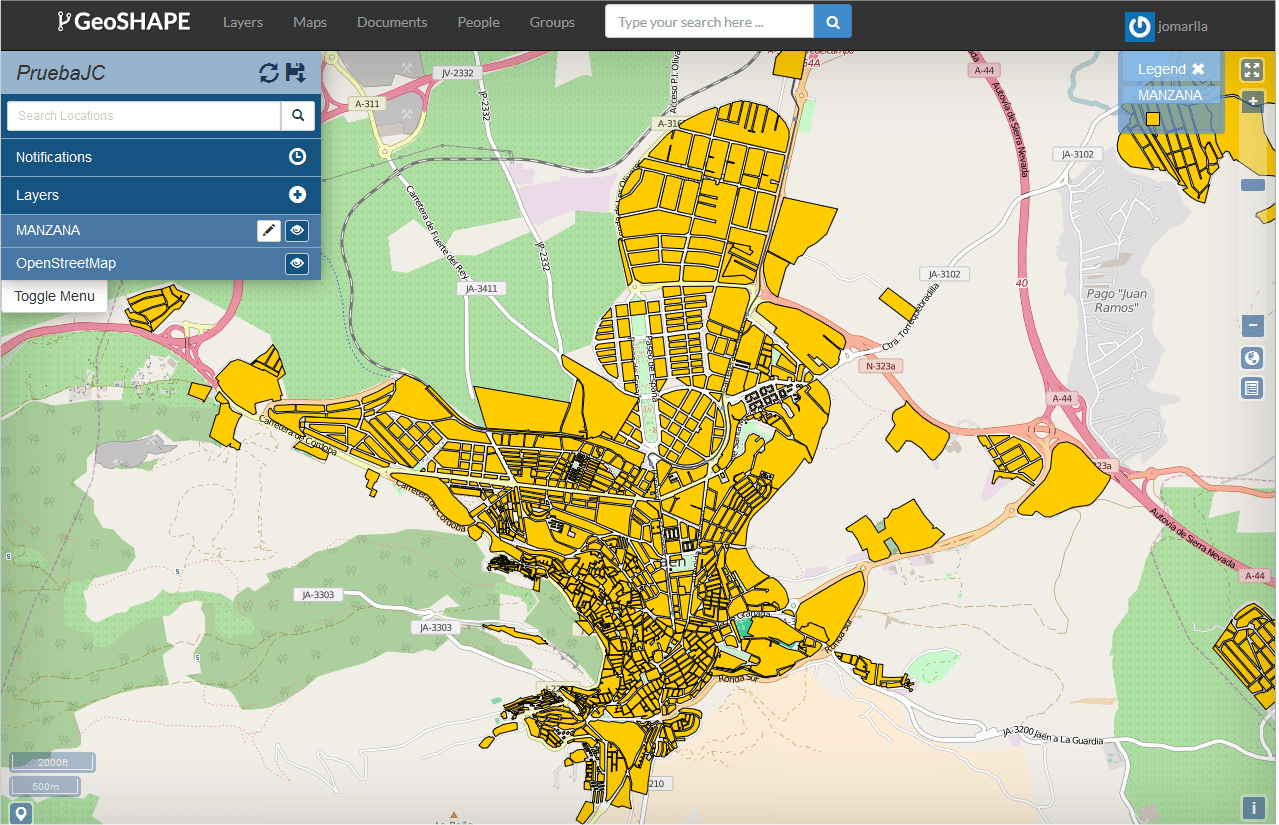Click the Toggle Menu button
Viewport: 1279px width, 825px height.
(x=55, y=297)
